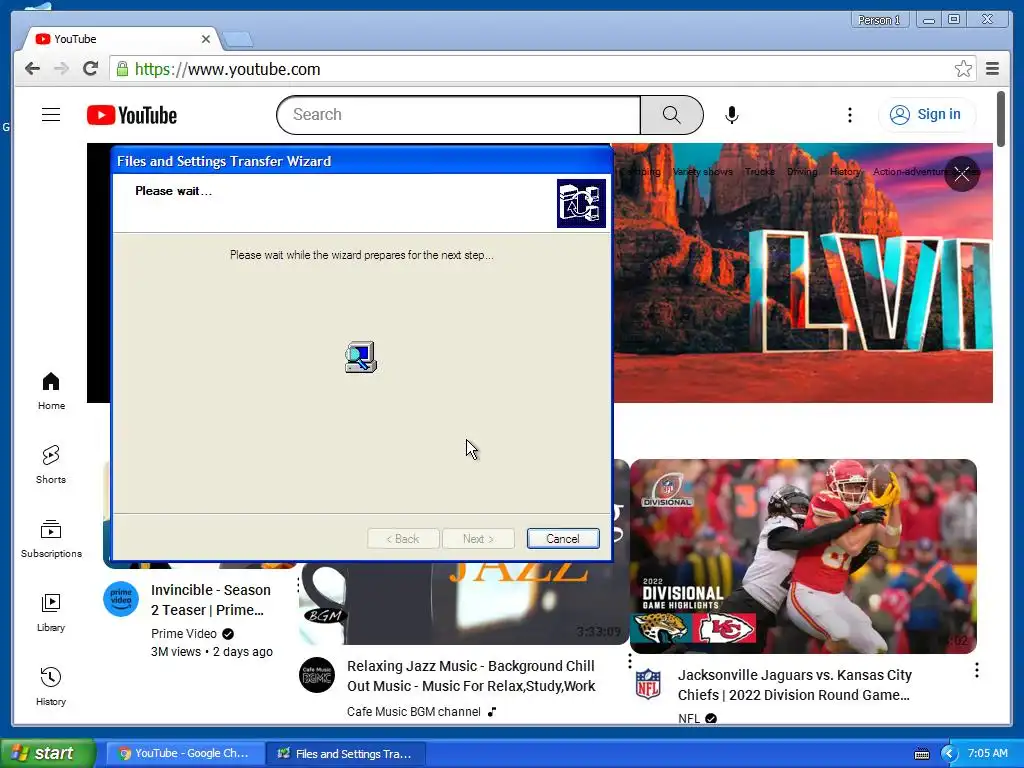Click the Transfer Wizard header icon
This screenshot has width=1024, height=768.
pyautogui.click(x=581, y=203)
